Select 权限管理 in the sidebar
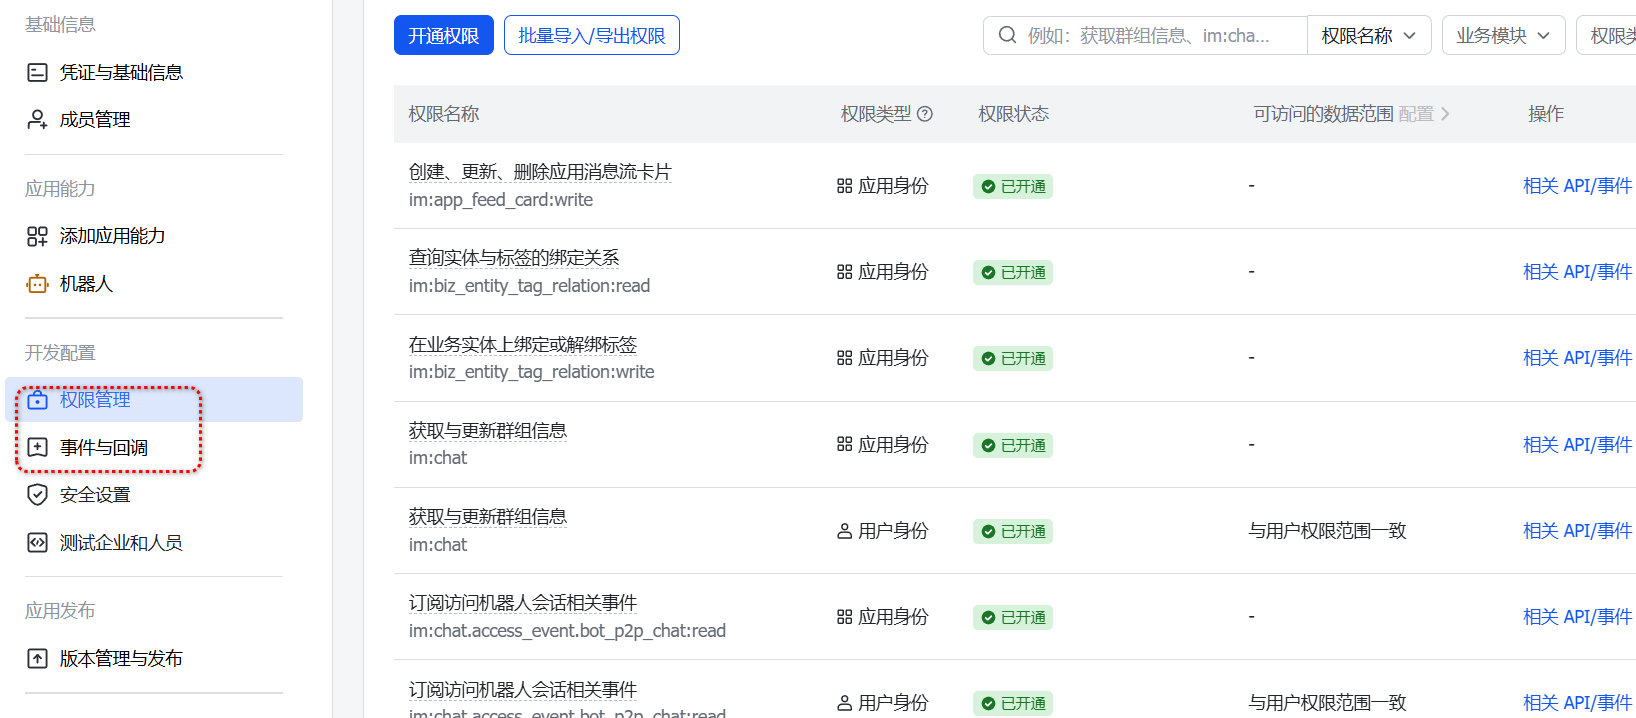This screenshot has width=1636, height=718. click(95, 400)
